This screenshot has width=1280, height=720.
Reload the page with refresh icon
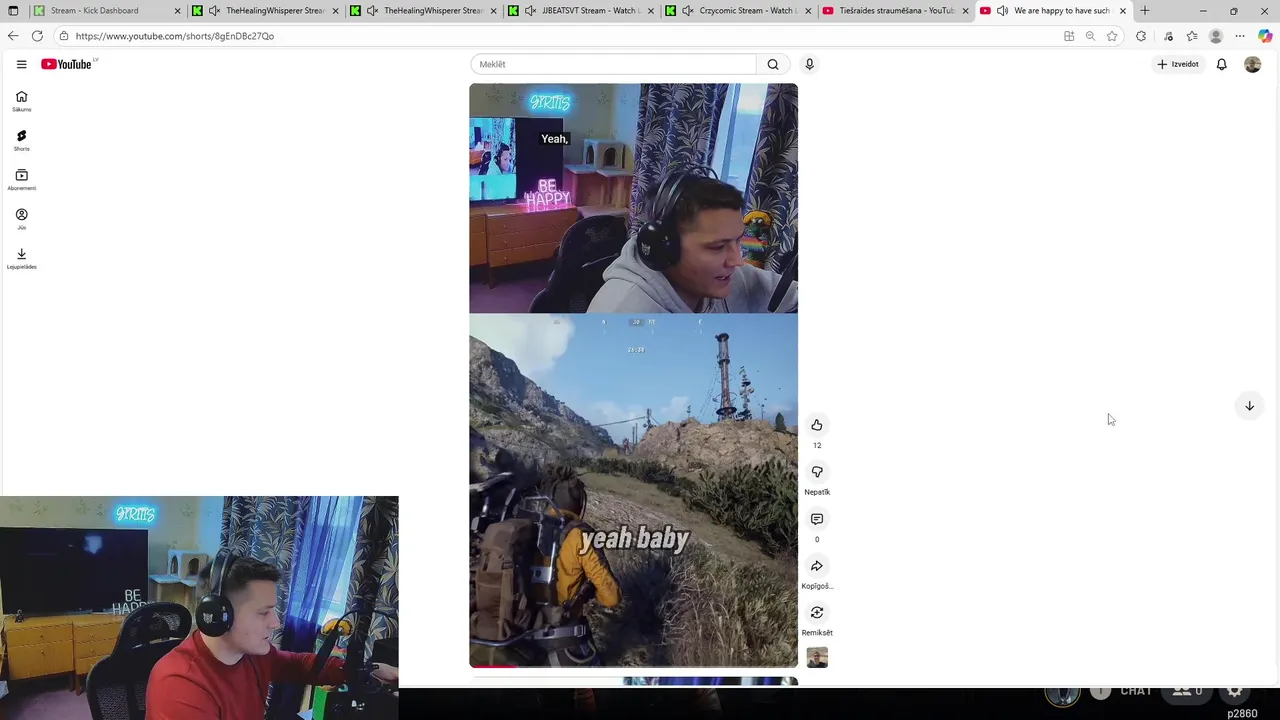[37, 36]
